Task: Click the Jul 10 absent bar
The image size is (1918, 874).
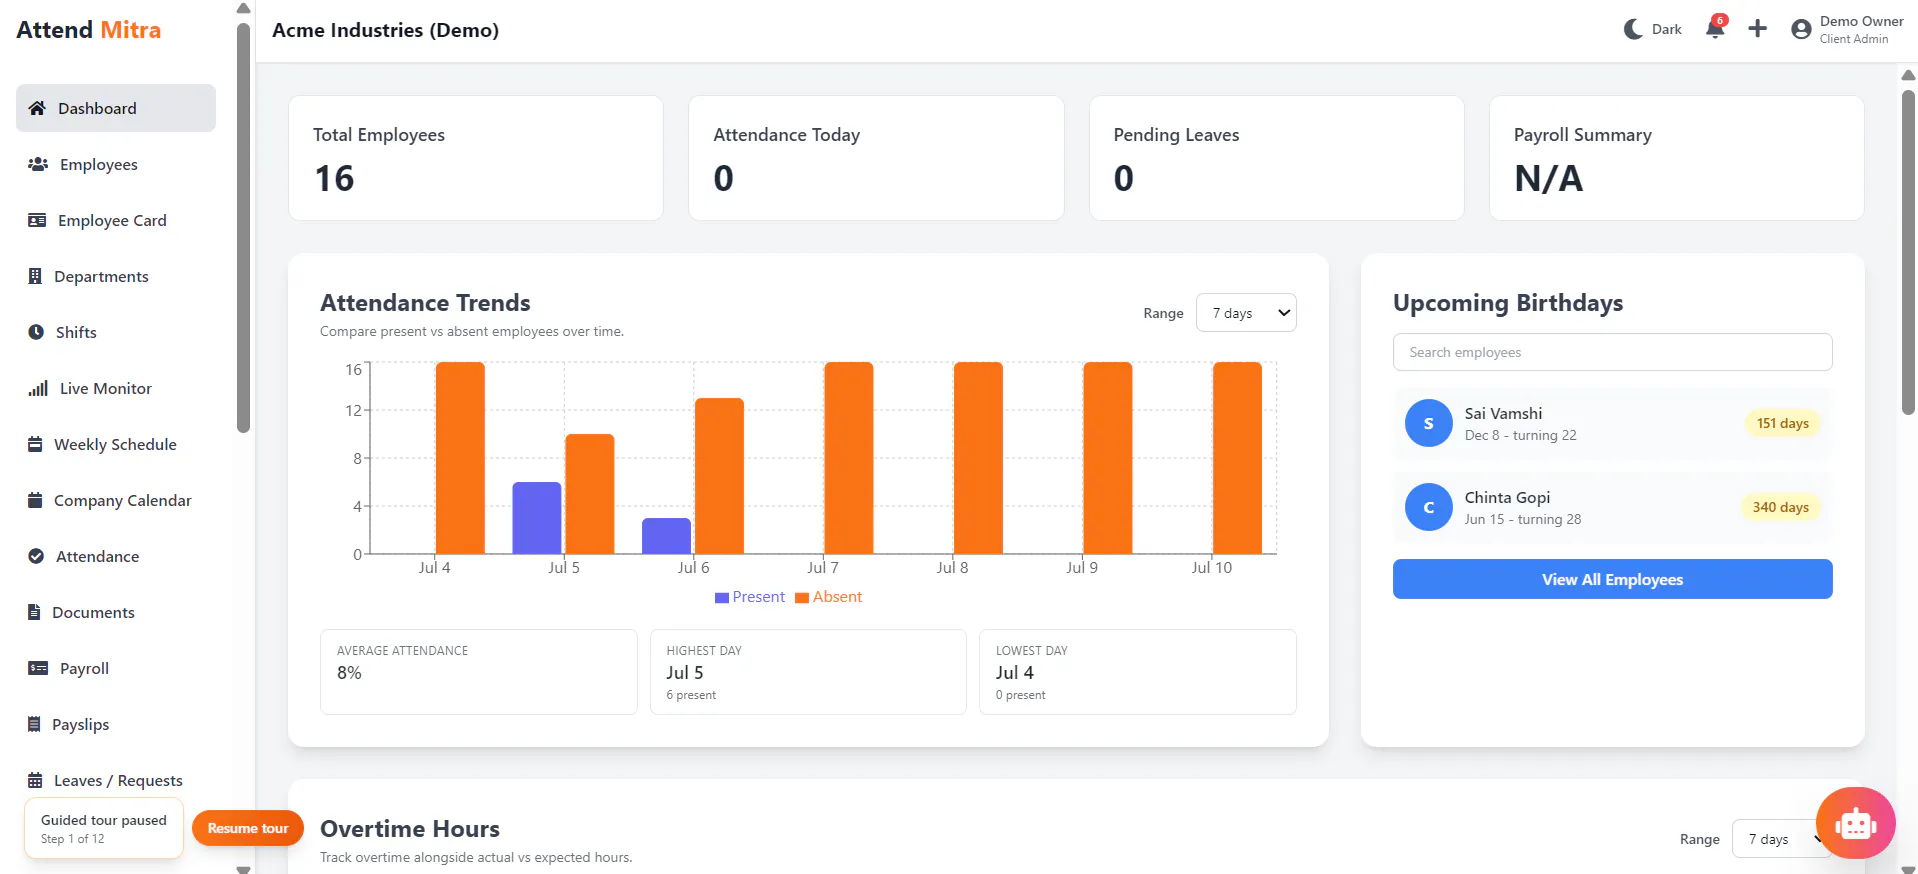Action: point(1237,458)
